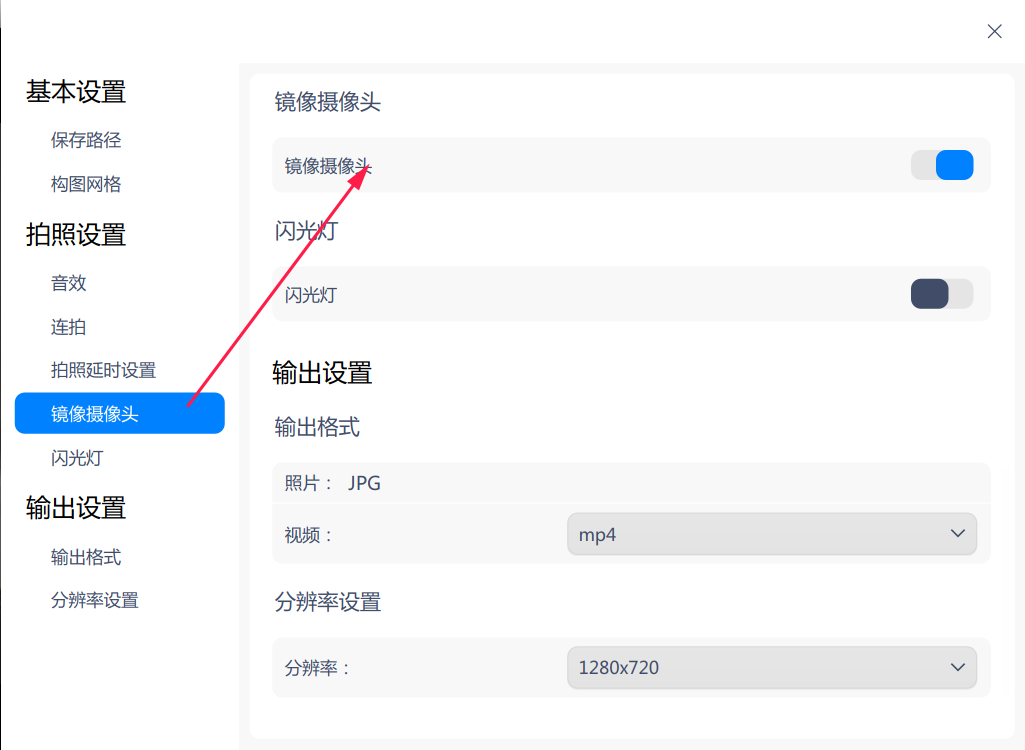Select 保存路径 in the sidebar
Viewport: 1025px width, 750px height.
(x=86, y=140)
